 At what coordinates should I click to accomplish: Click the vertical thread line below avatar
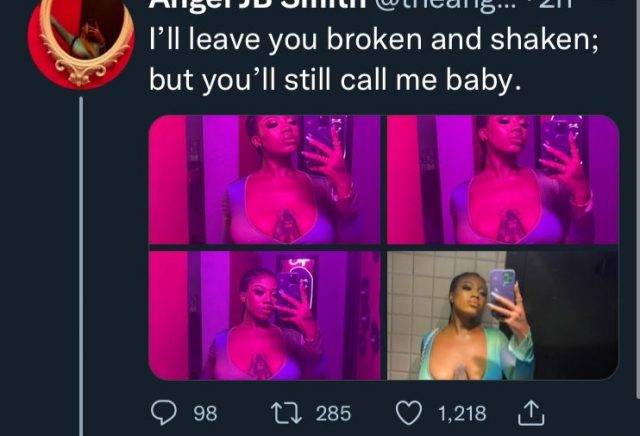point(81,266)
